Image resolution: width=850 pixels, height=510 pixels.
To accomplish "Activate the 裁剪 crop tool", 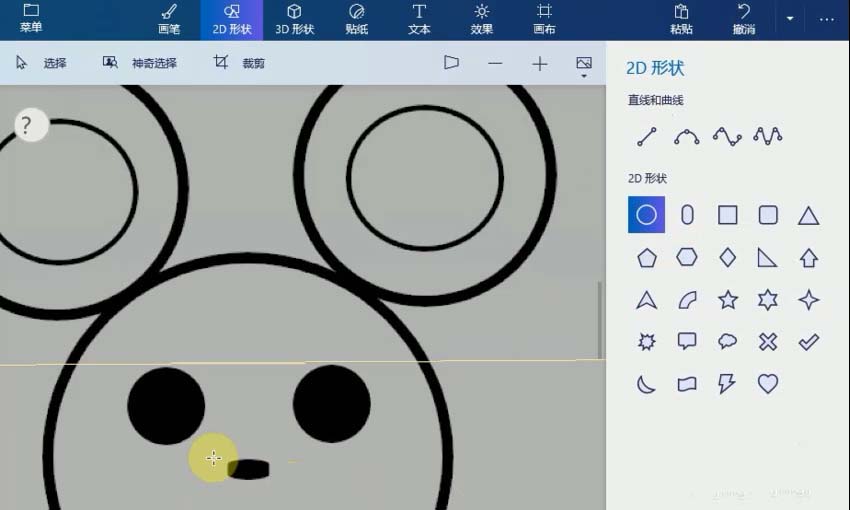I will click(239, 63).
